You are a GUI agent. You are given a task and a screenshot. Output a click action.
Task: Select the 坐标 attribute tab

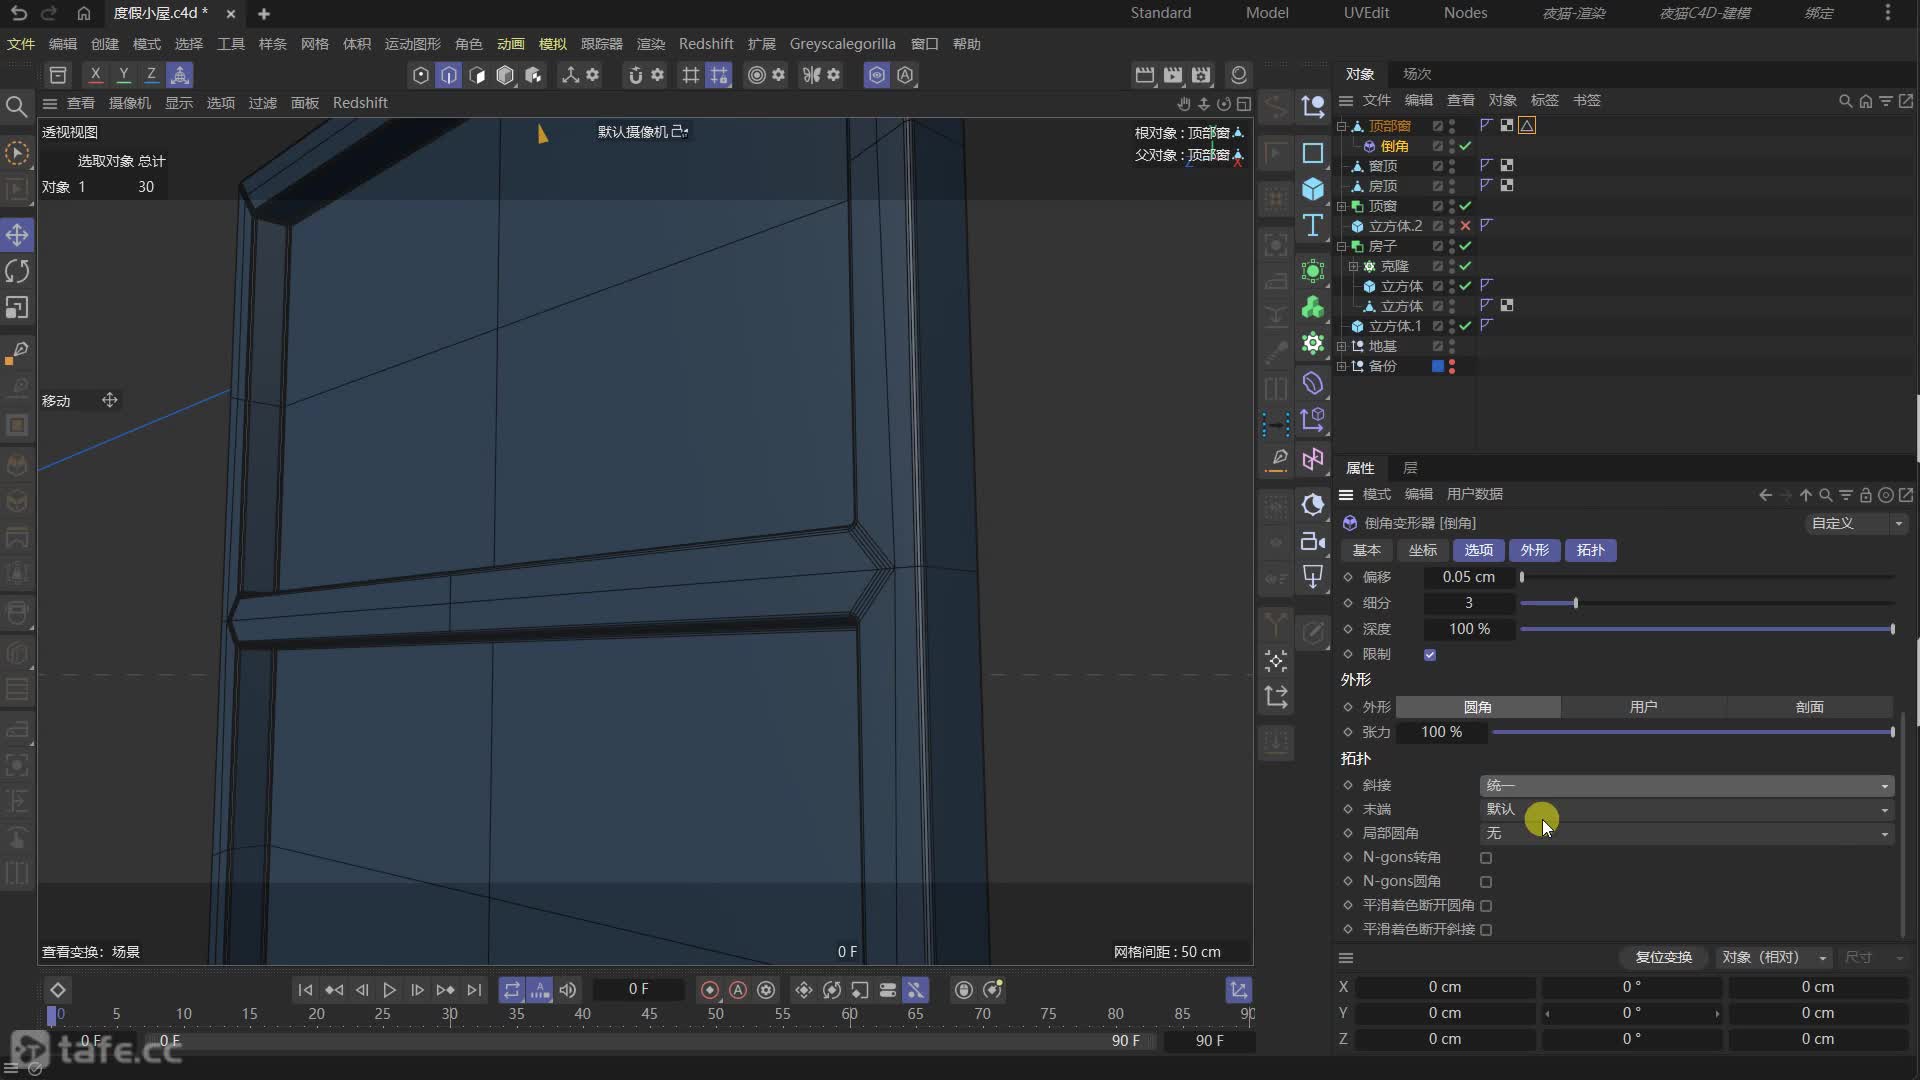tap(1422, 551)
